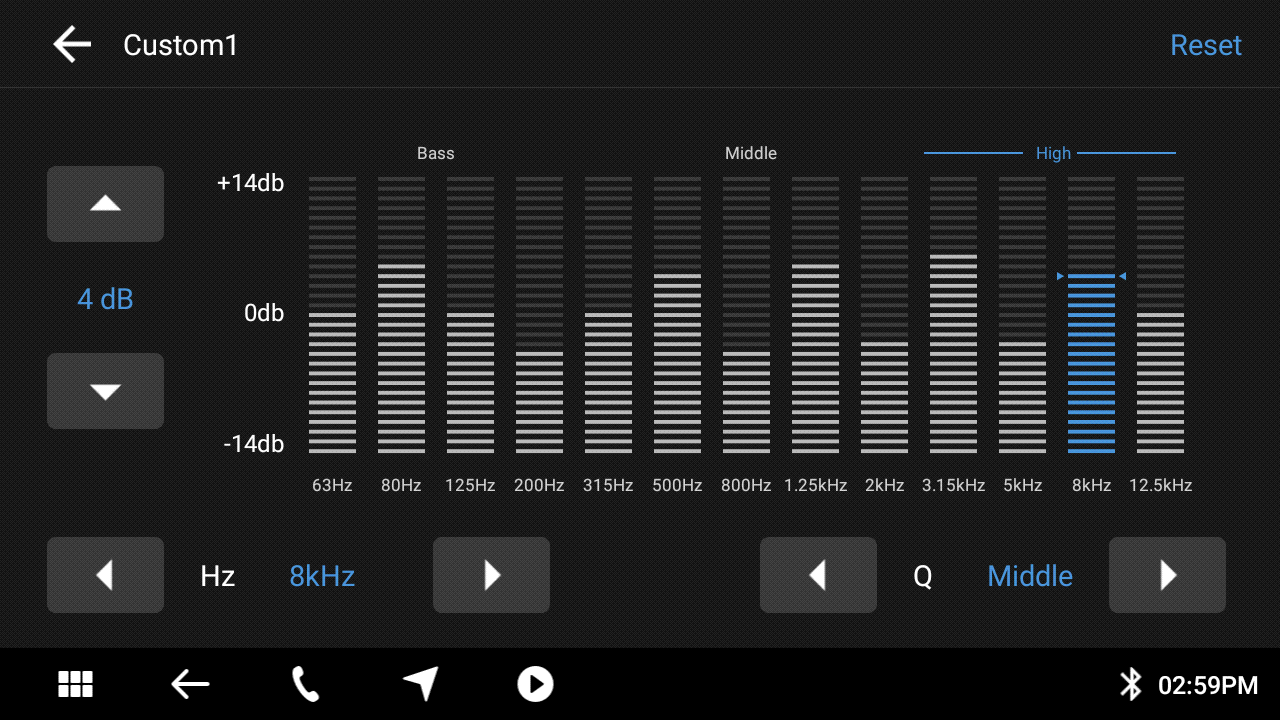This screenshot has width=1280, height=720.
Task: Lower Q value with left arrow
Action: [x=818, y=575]
